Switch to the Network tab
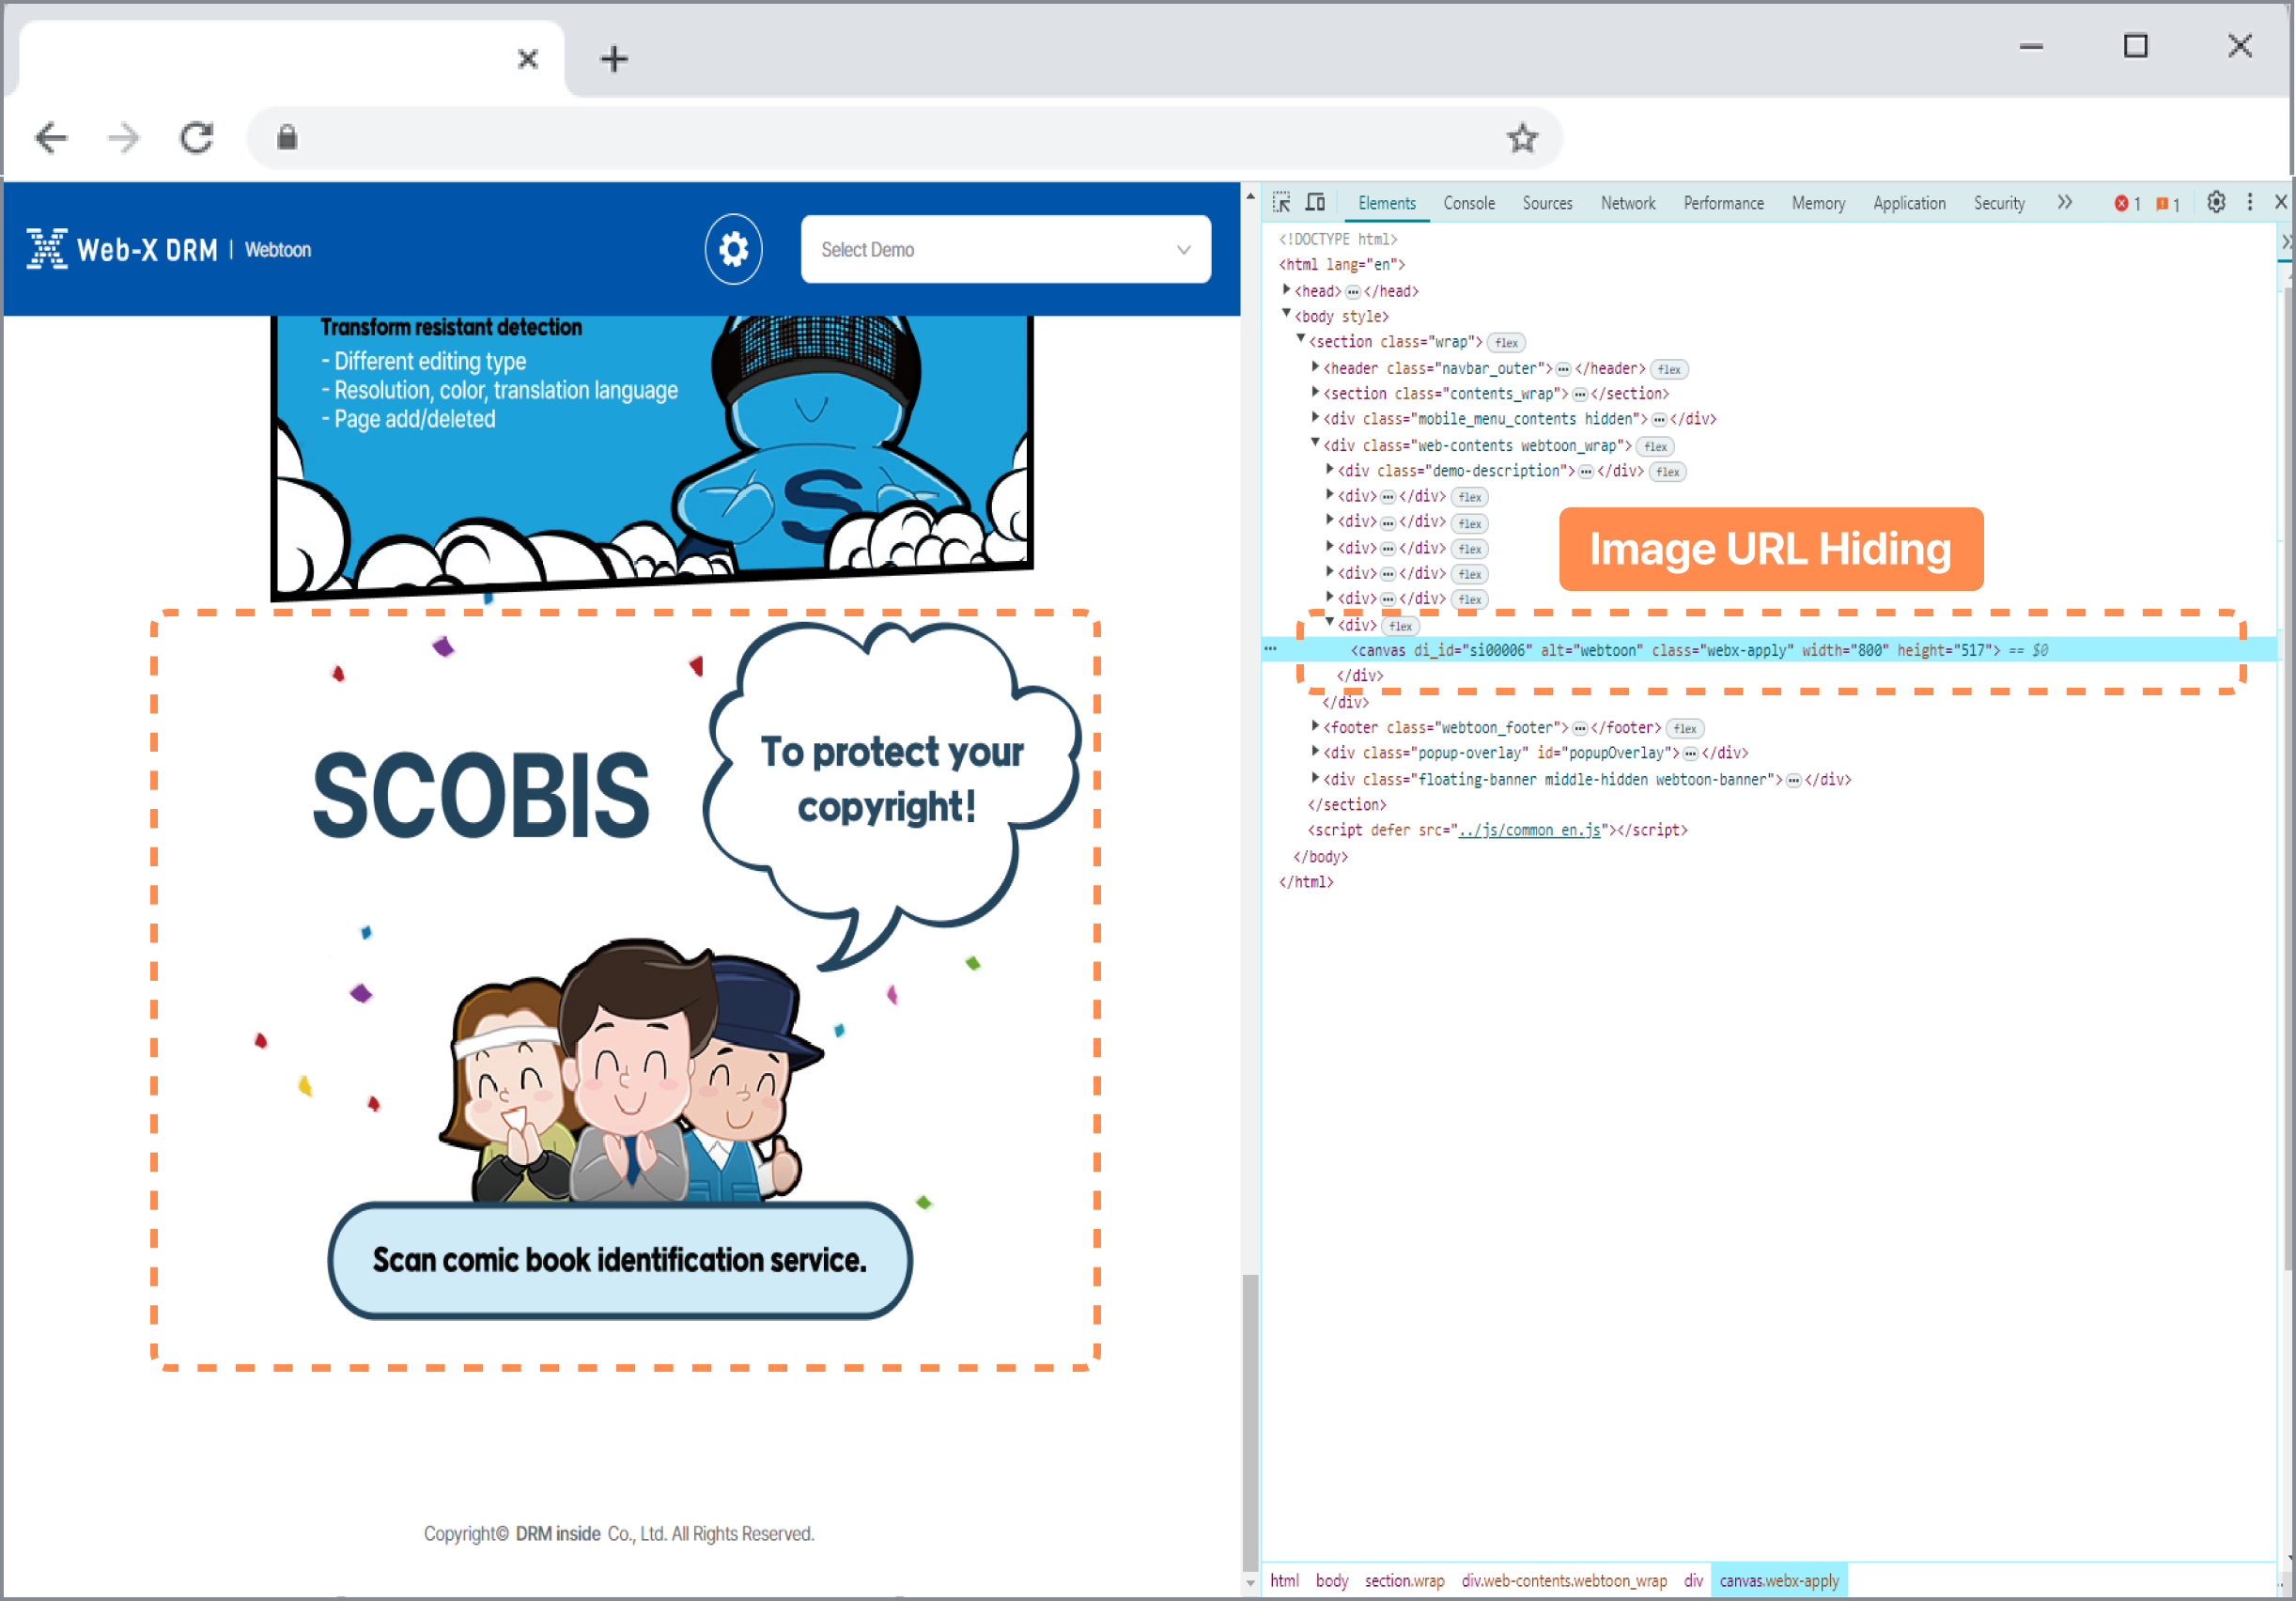 point(1627,203)
